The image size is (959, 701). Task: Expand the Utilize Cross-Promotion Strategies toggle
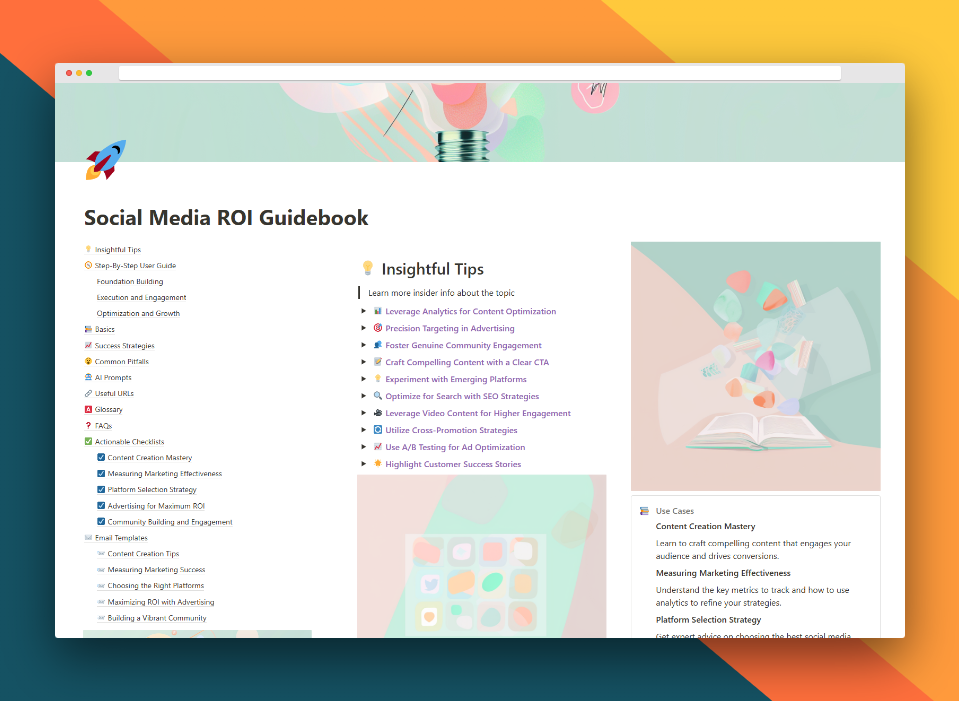click(x=364, y=430)
